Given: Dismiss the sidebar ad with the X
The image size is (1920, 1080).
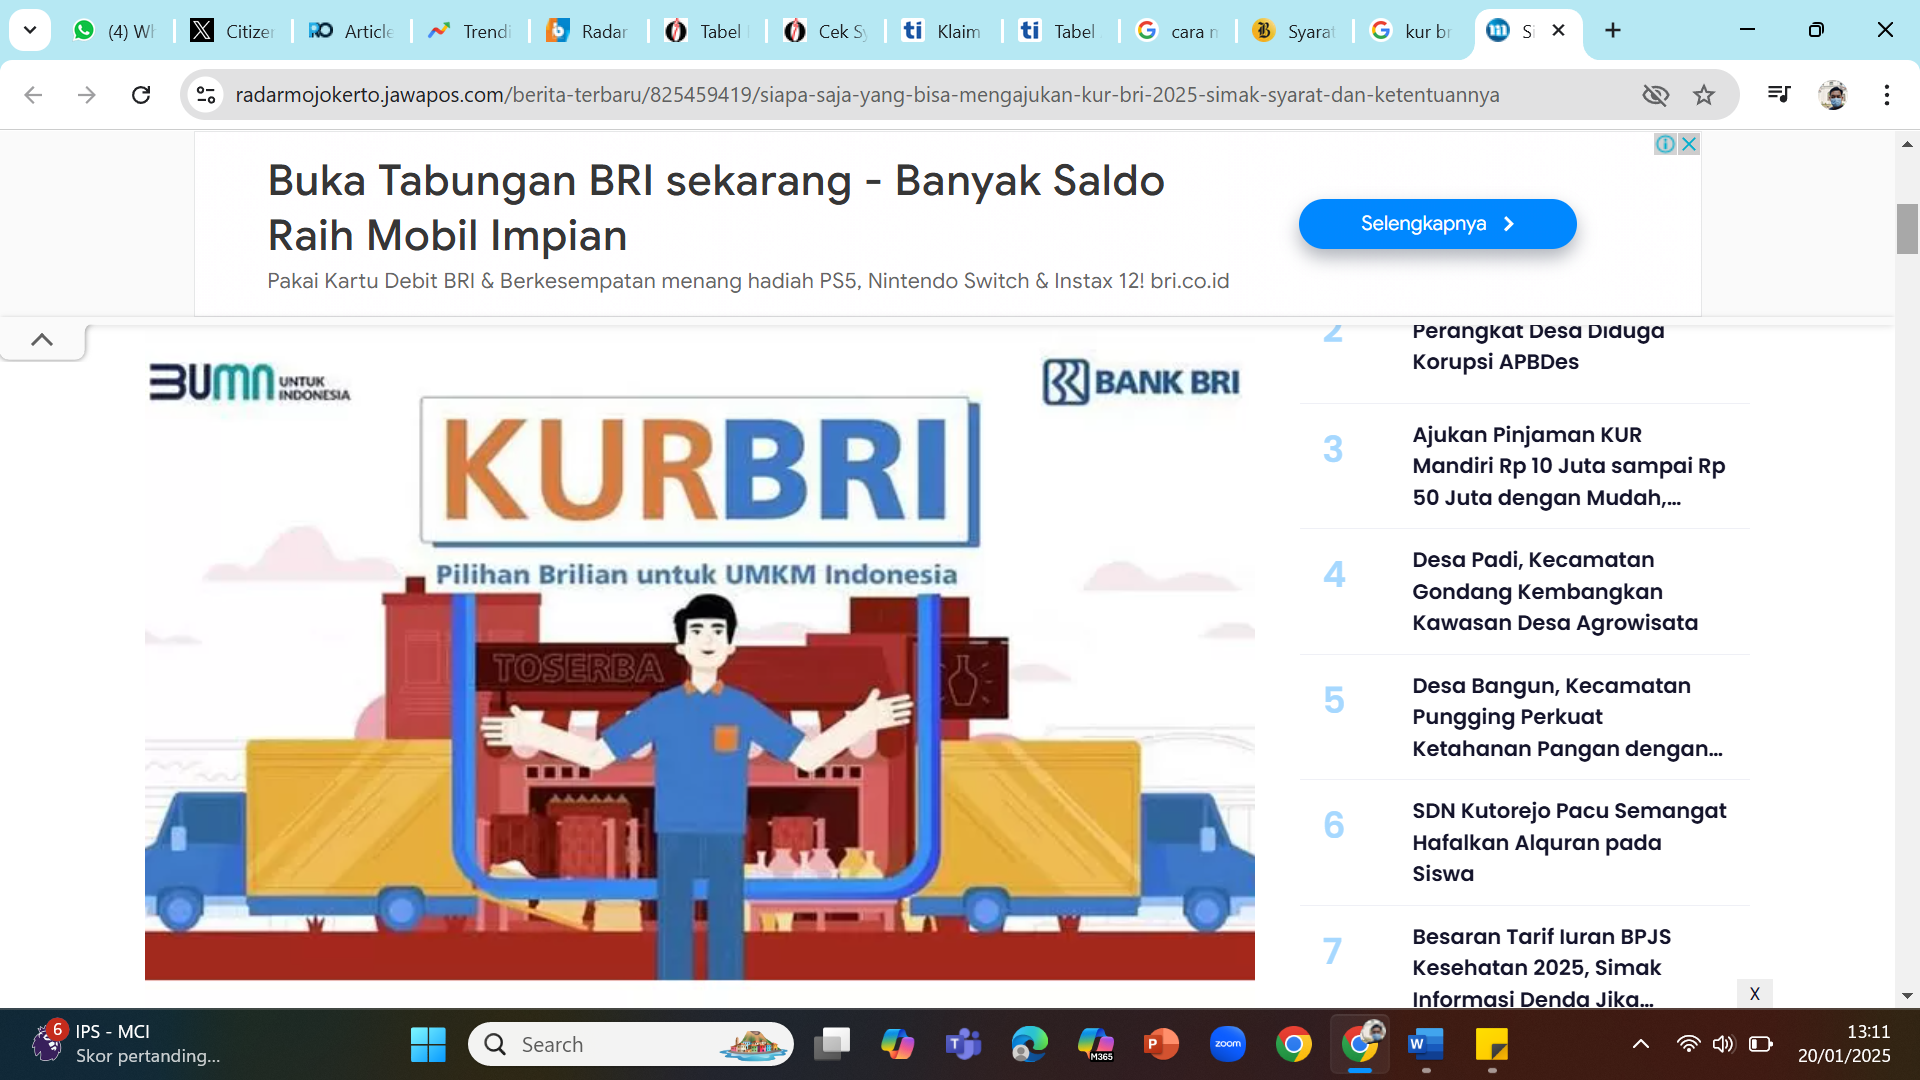Looking at the screenshot, I should 1755,993.
